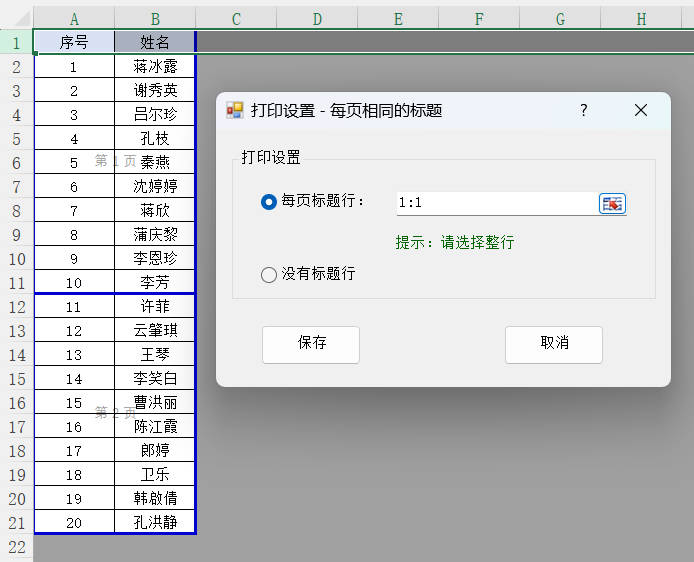Select column A header
Viewport: 694px width, 562px height.
pos(74,19)
